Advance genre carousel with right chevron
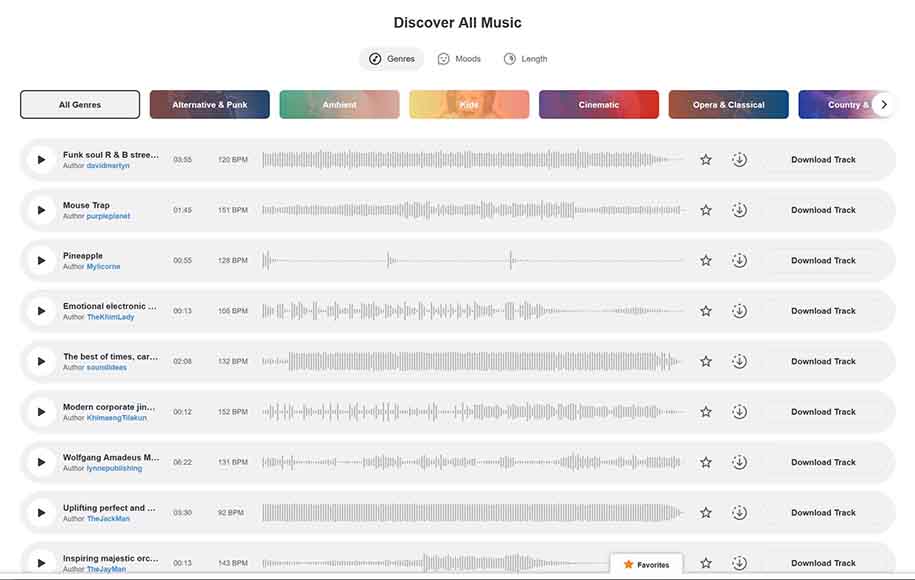The image size is (915, 580). pyautogui.click(x=884, y=104)
